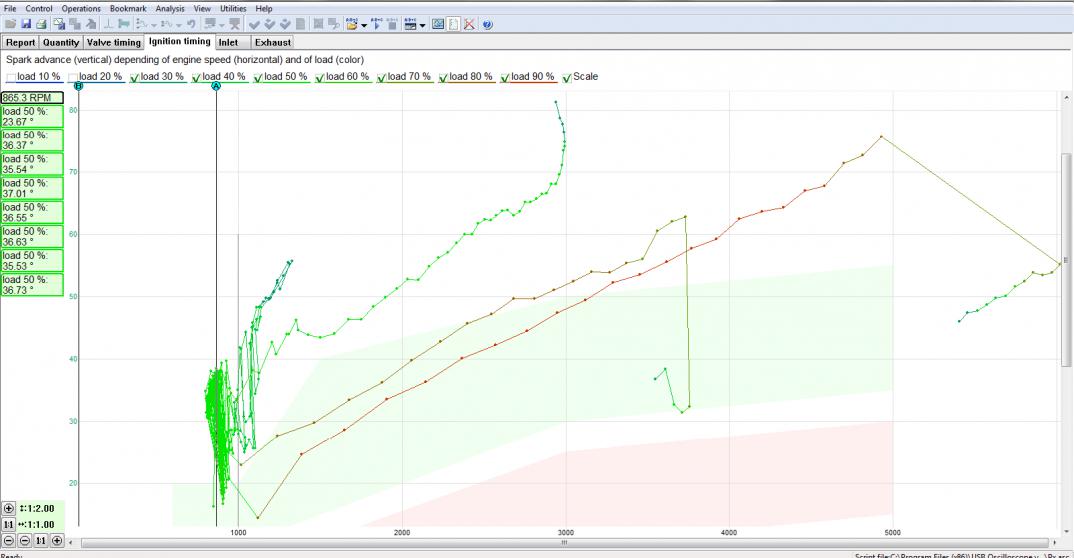This screenshot has width=1074, height=558.
Task: Click horizontal zoom-in plus at bottom
Action: (57, 540)
